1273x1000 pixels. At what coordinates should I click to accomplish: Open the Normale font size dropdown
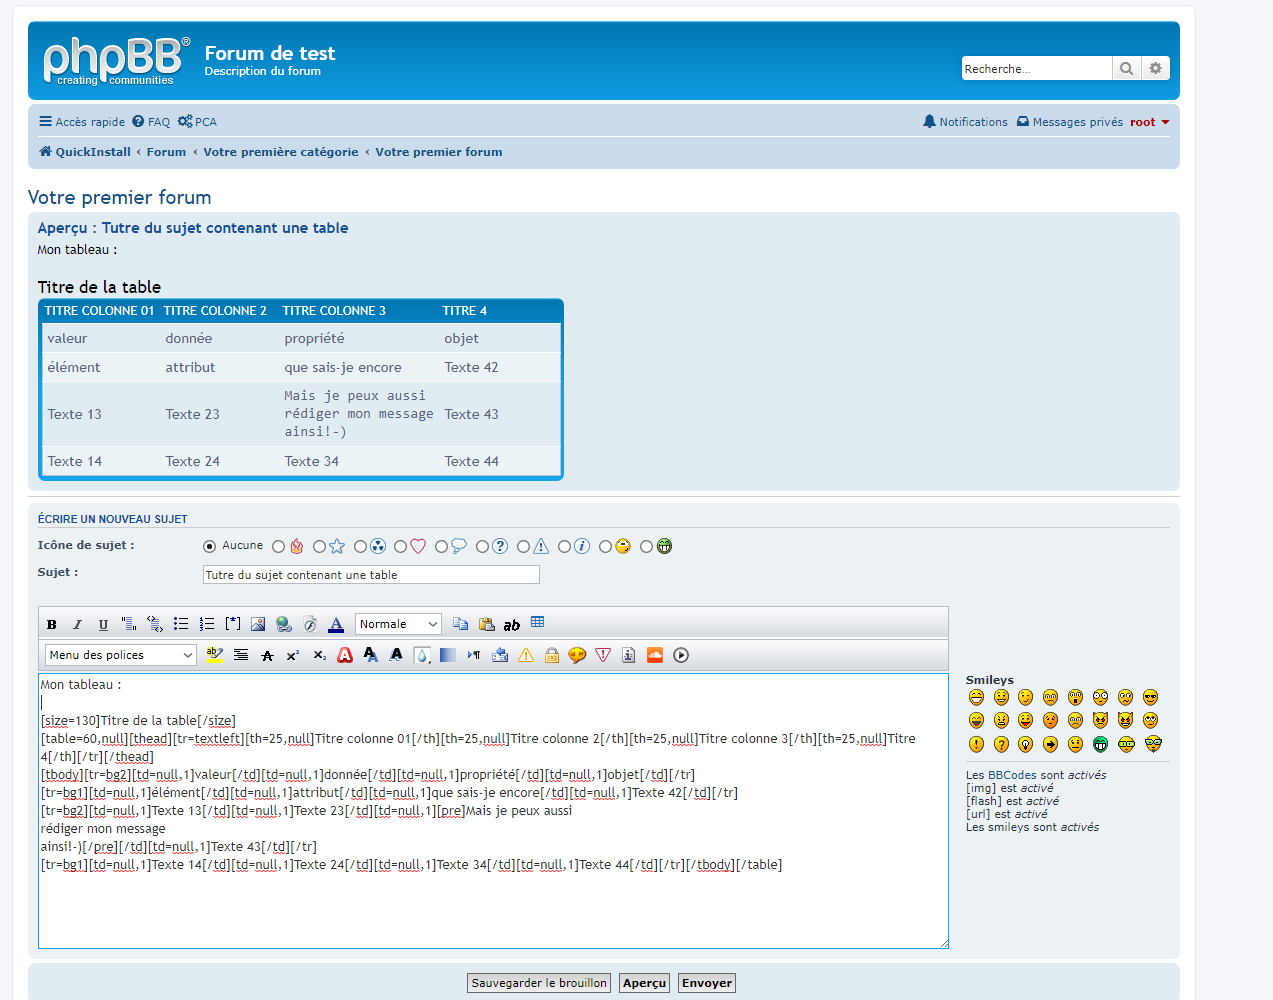click(398, 624)
